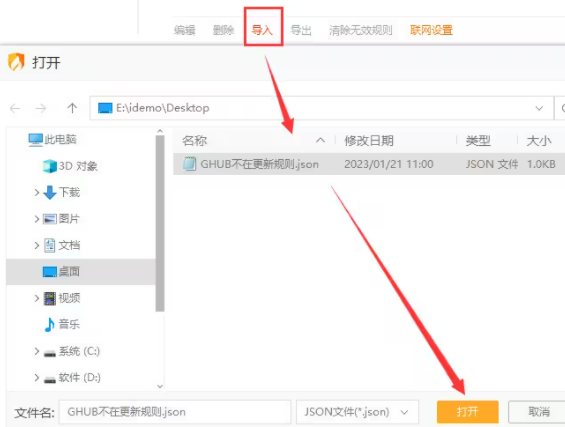
Task: Expand the 系统 (C:) drive node
Action: [x=36, y=351]
